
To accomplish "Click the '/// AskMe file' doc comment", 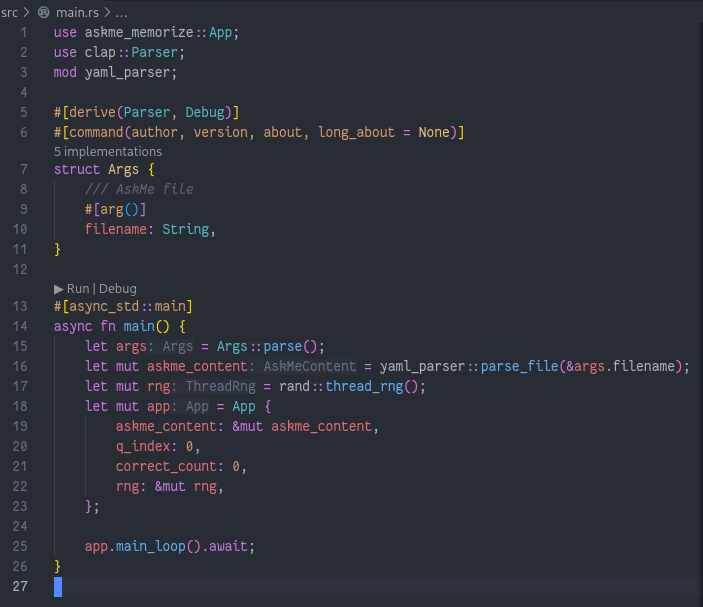I will click(x=139, y=189).
